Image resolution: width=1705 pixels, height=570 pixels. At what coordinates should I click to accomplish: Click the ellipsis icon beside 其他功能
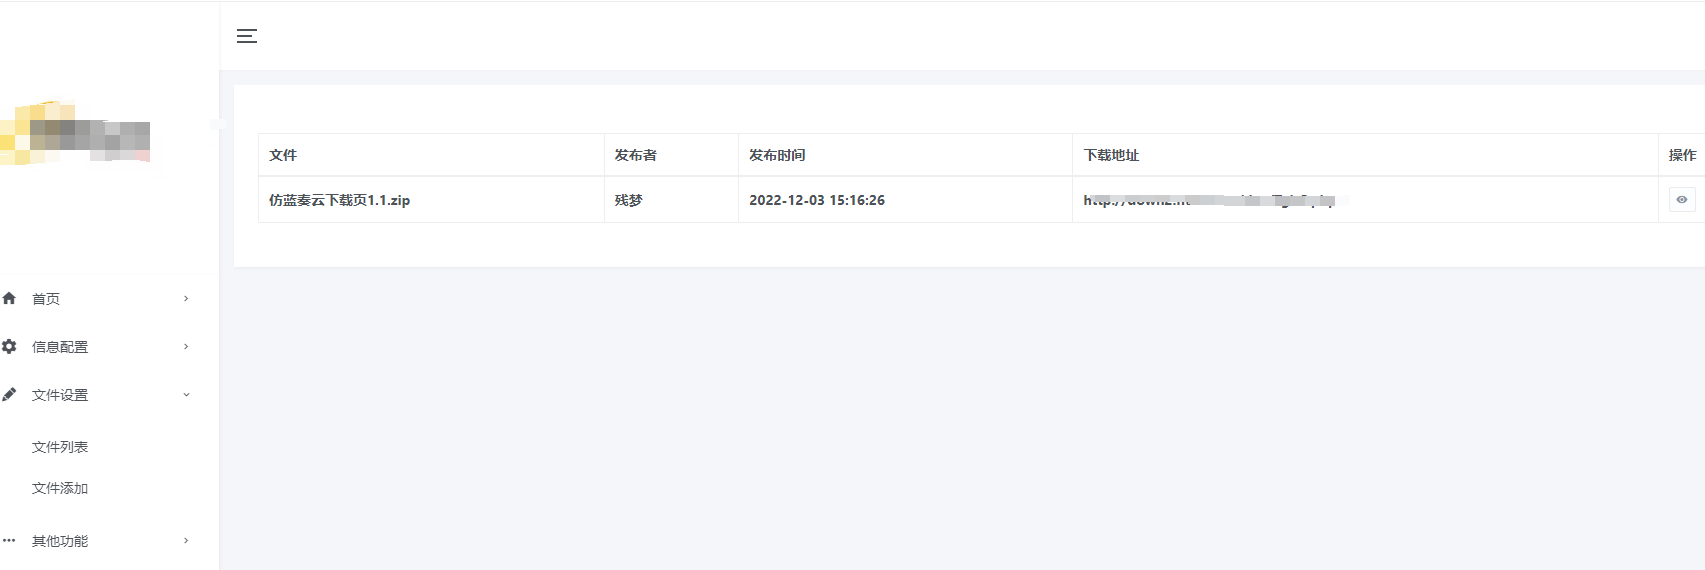pos(10,540)
